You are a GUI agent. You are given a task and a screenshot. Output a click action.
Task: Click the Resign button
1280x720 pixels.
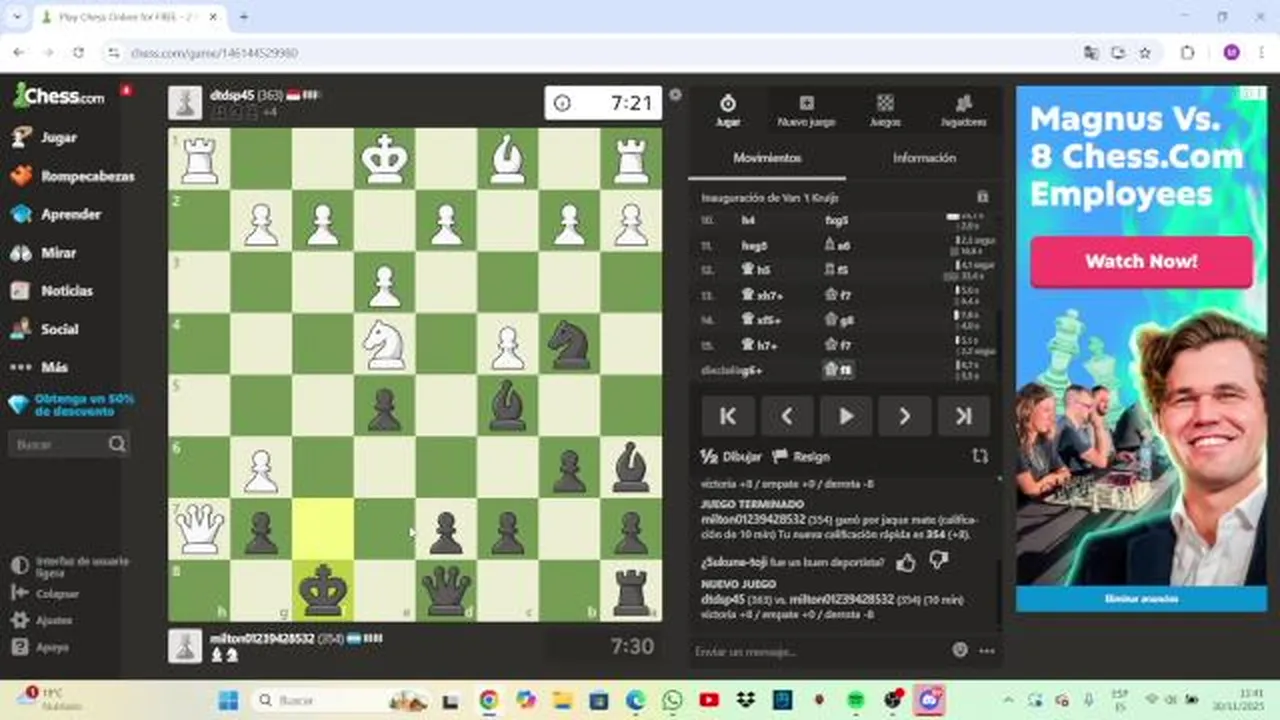click(x=802, y=456)
